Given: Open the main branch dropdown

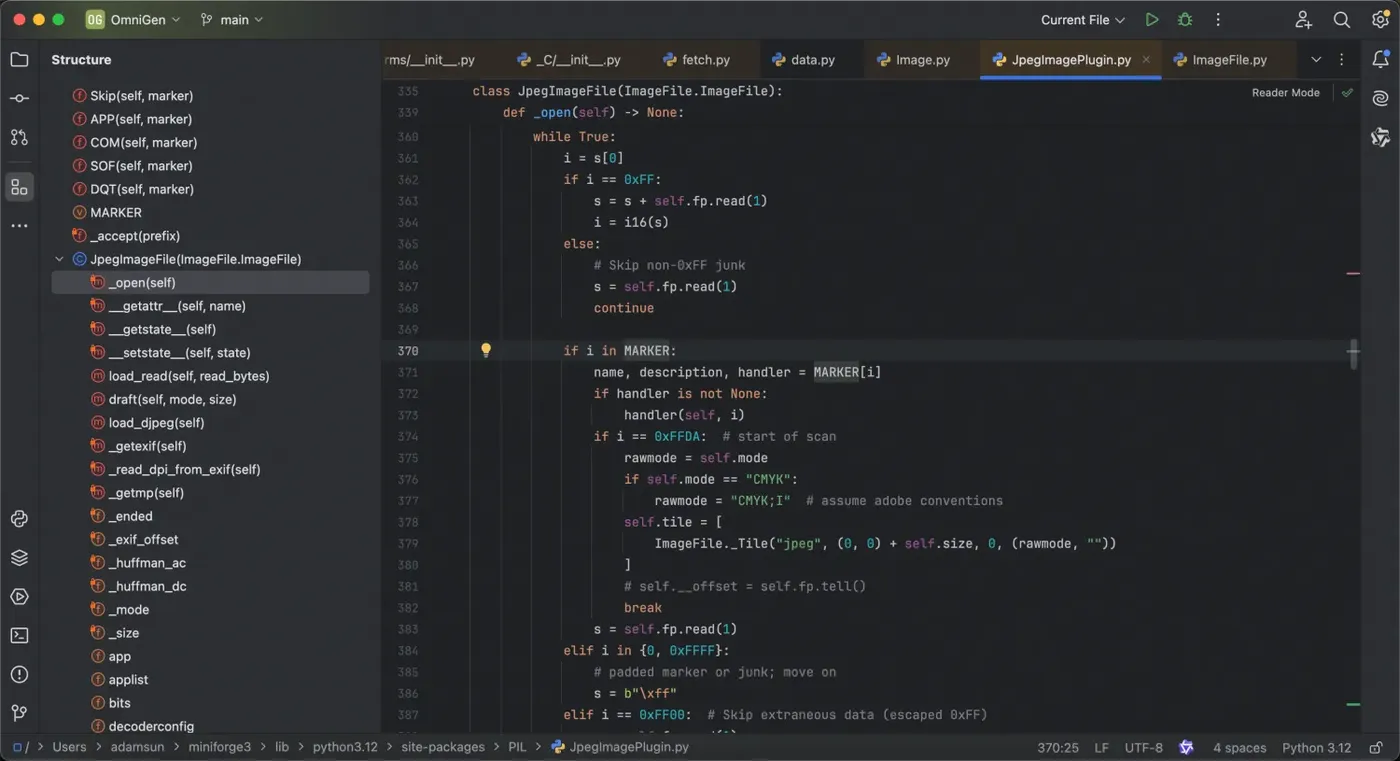Looking at the screenshot, I should (232, 20).
